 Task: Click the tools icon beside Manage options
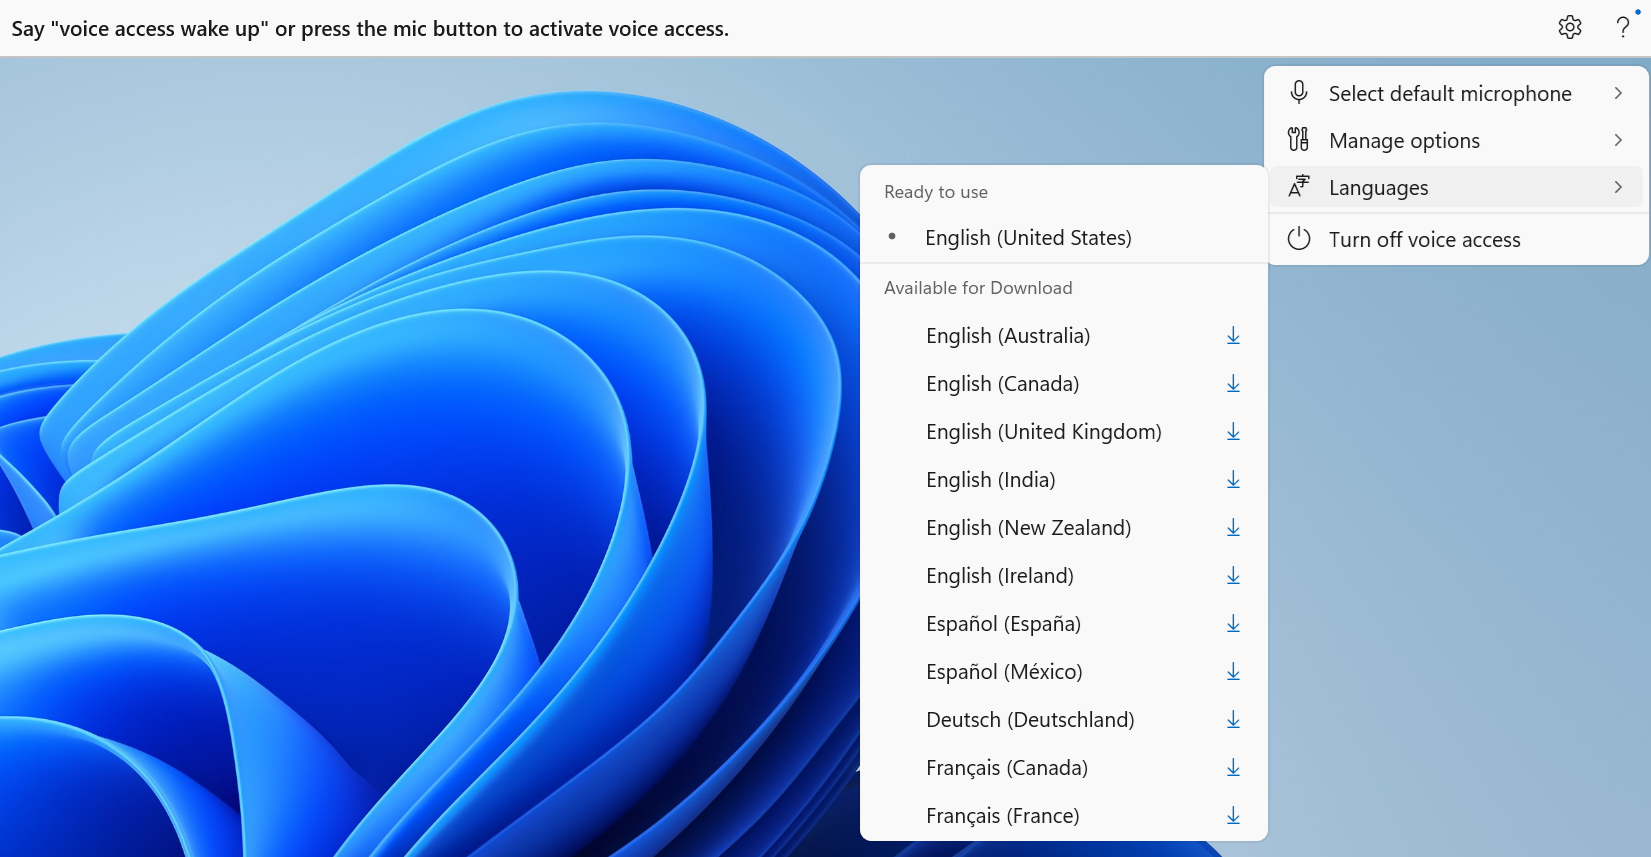coord(1298,140)
